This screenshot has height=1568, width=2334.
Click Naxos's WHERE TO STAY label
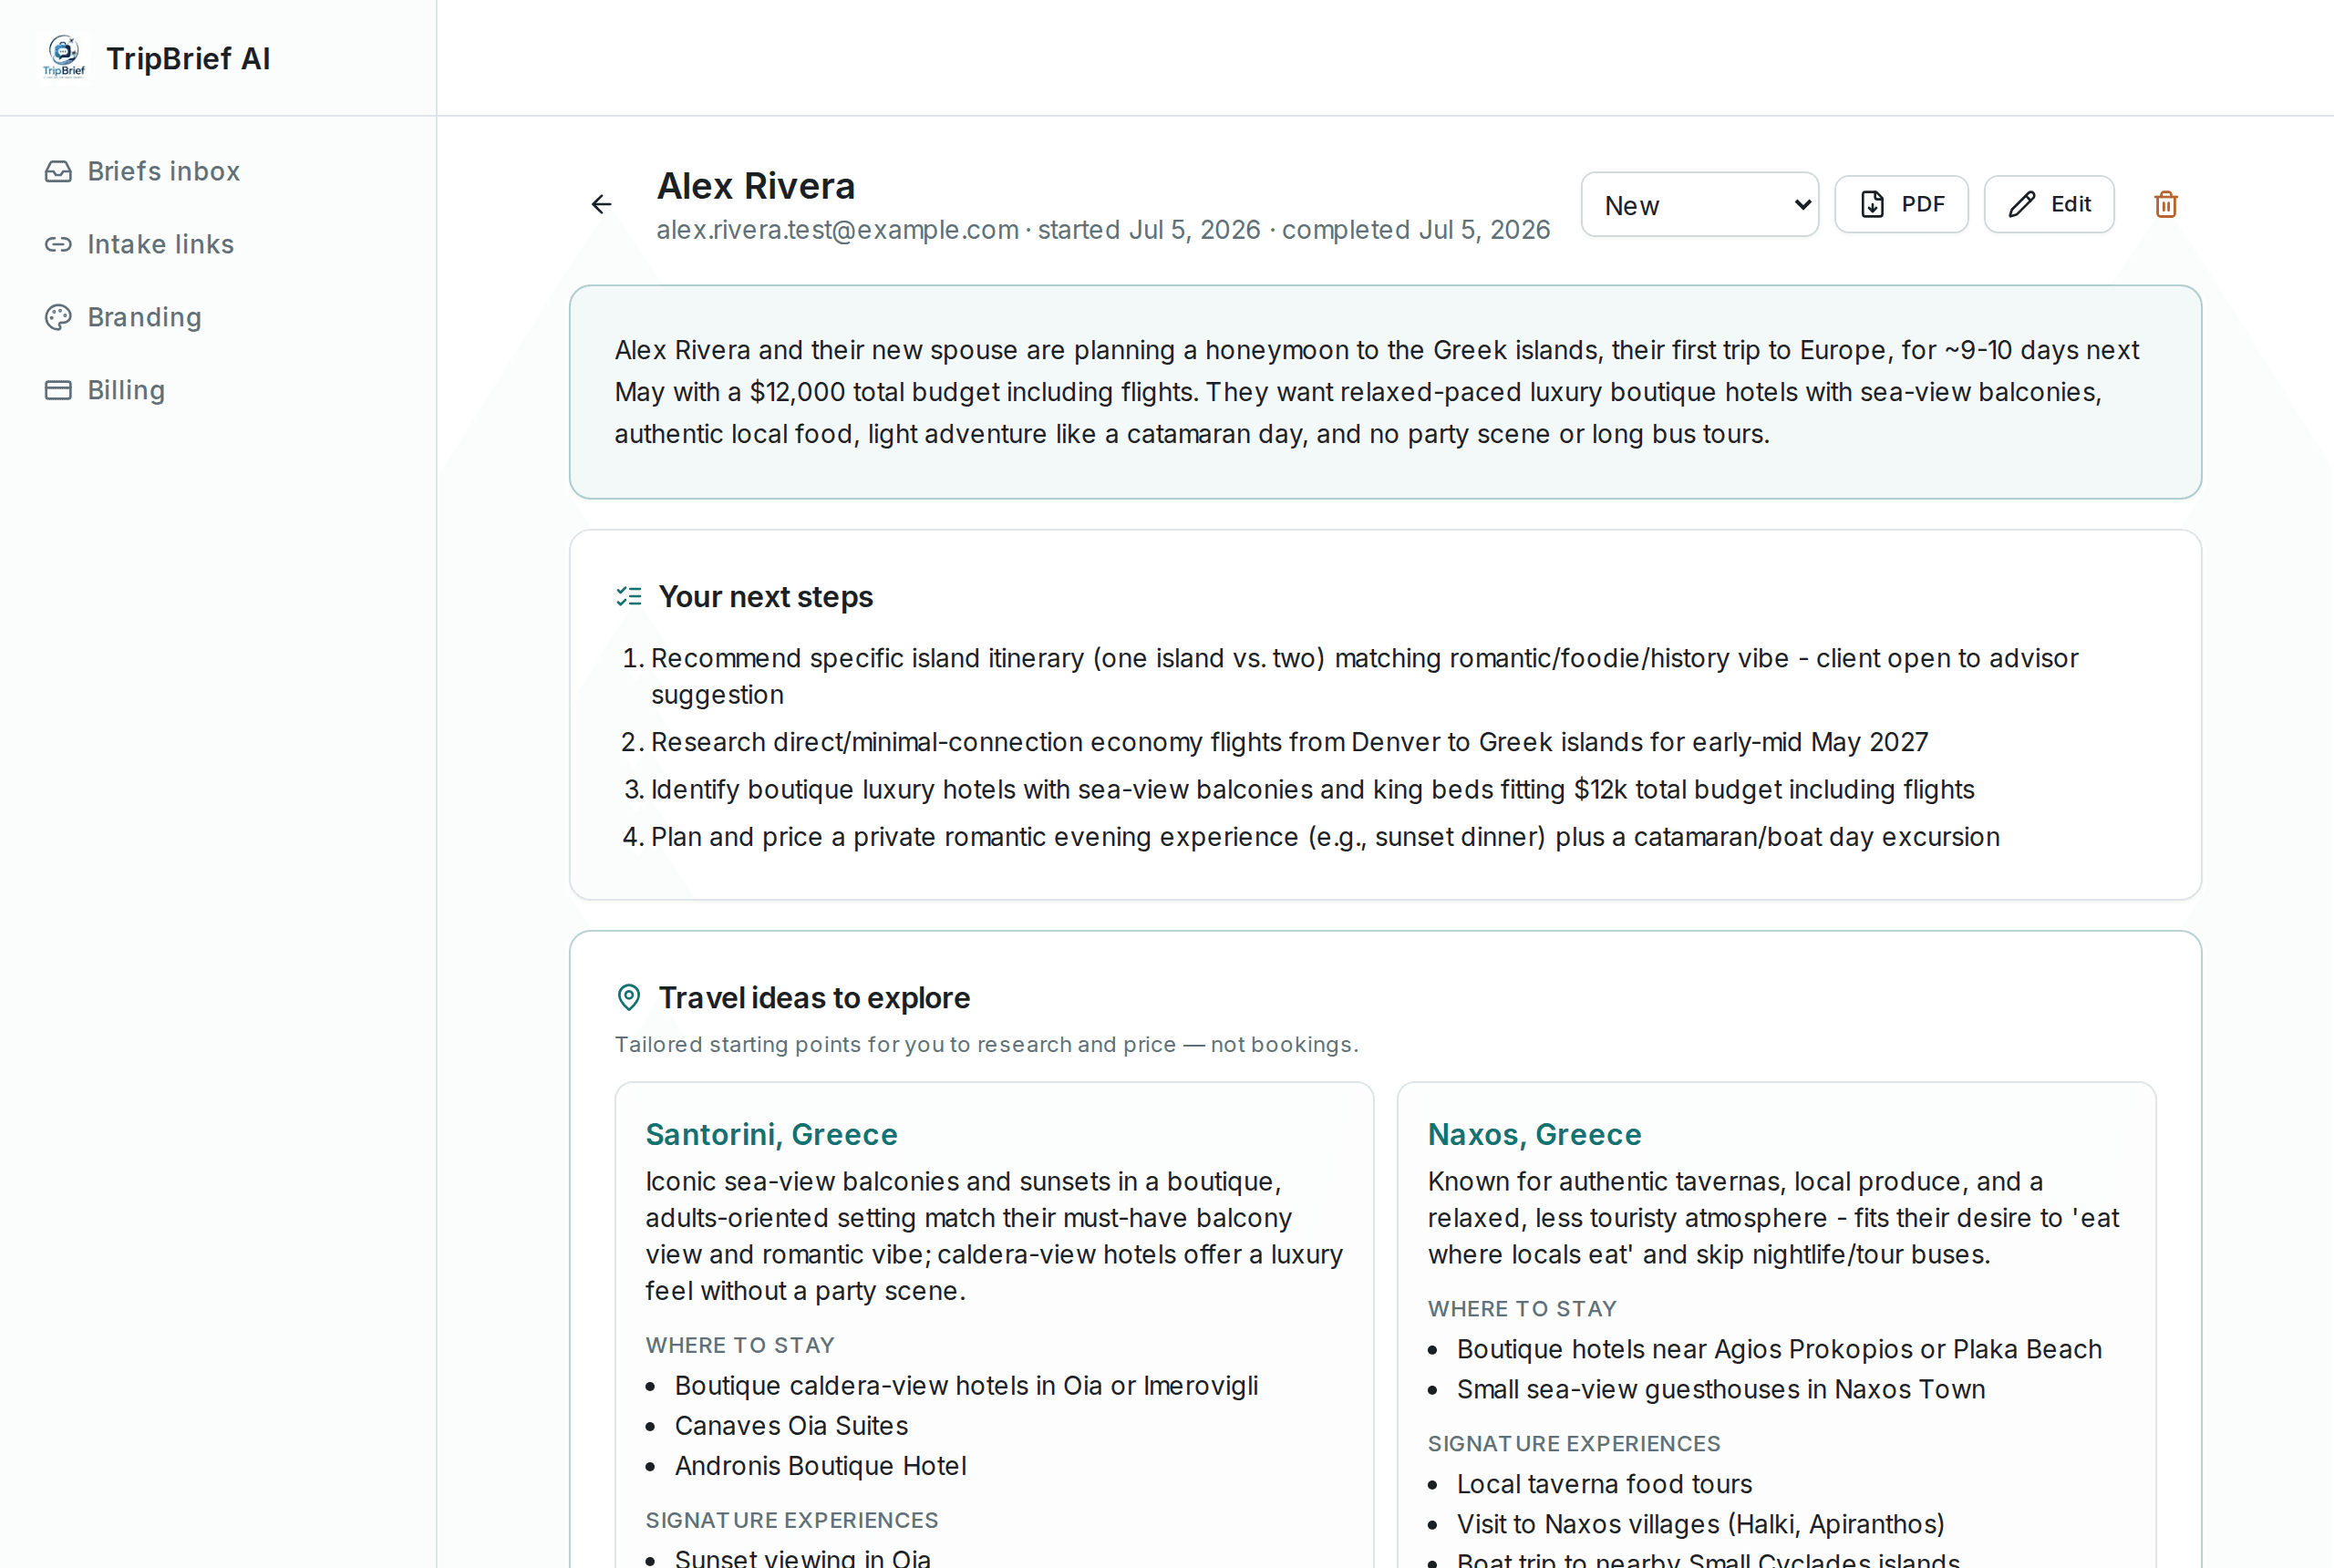coord(1522,1309)
